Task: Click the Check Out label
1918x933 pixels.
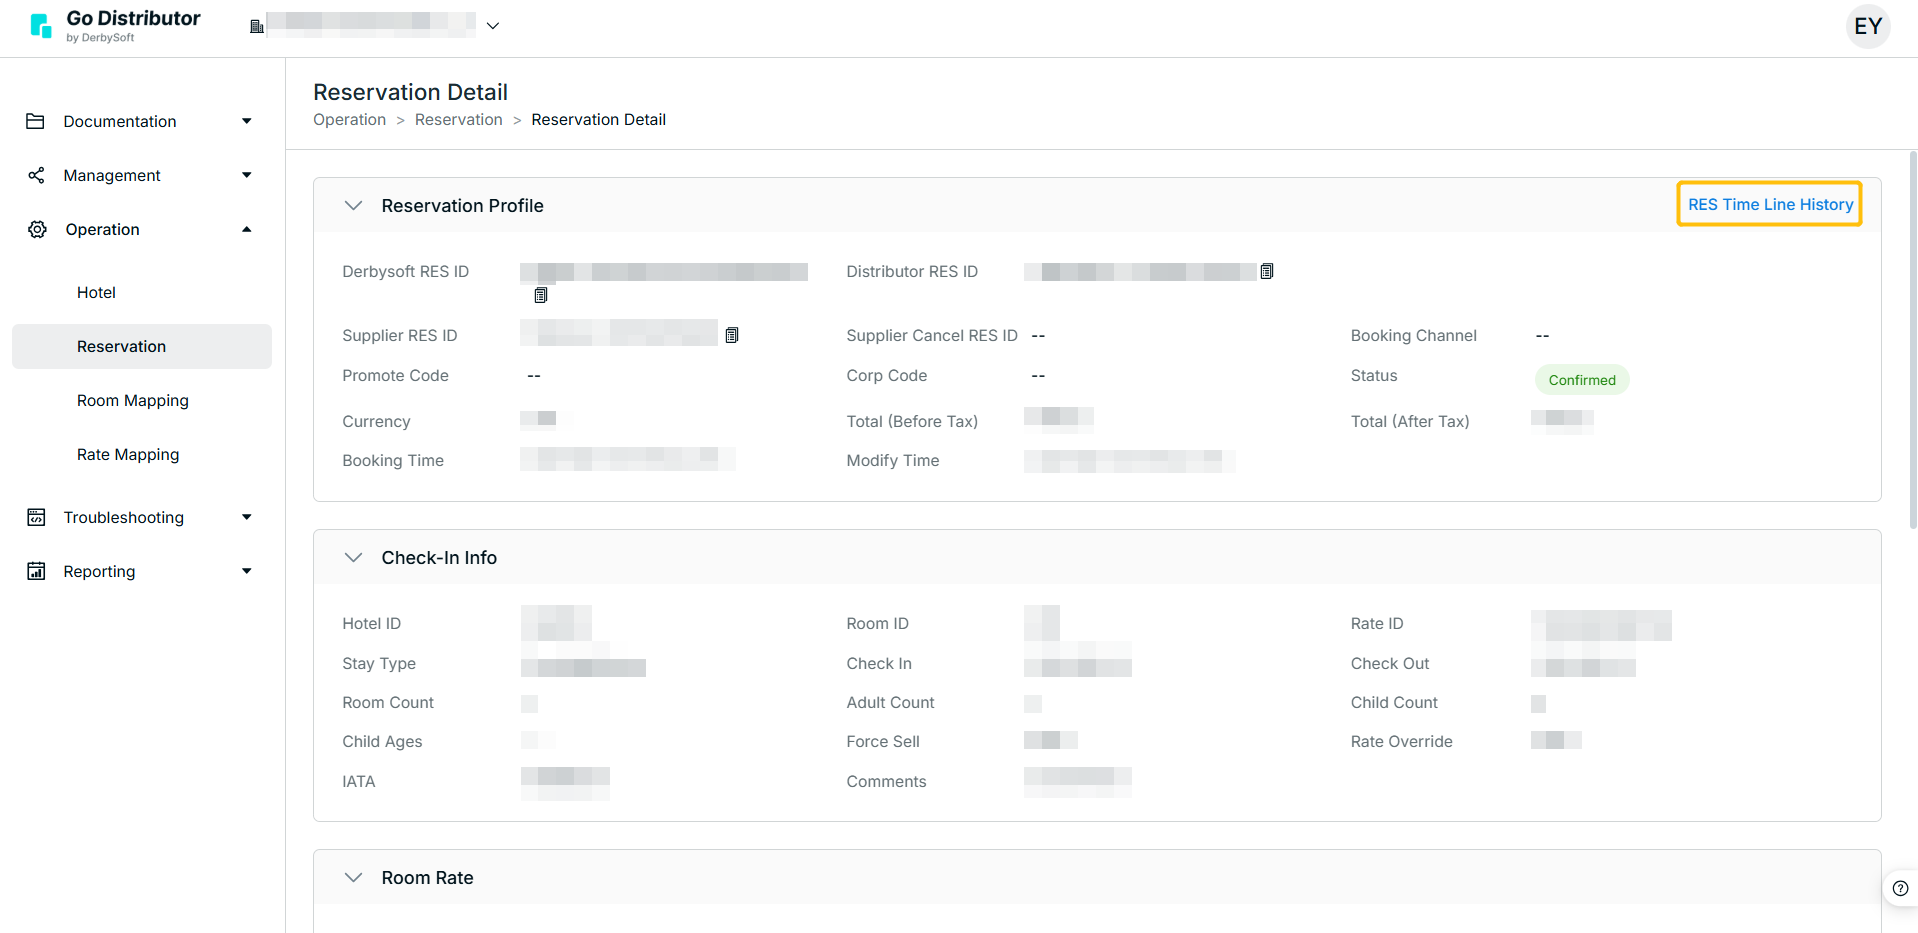Action: (1390, 663)
